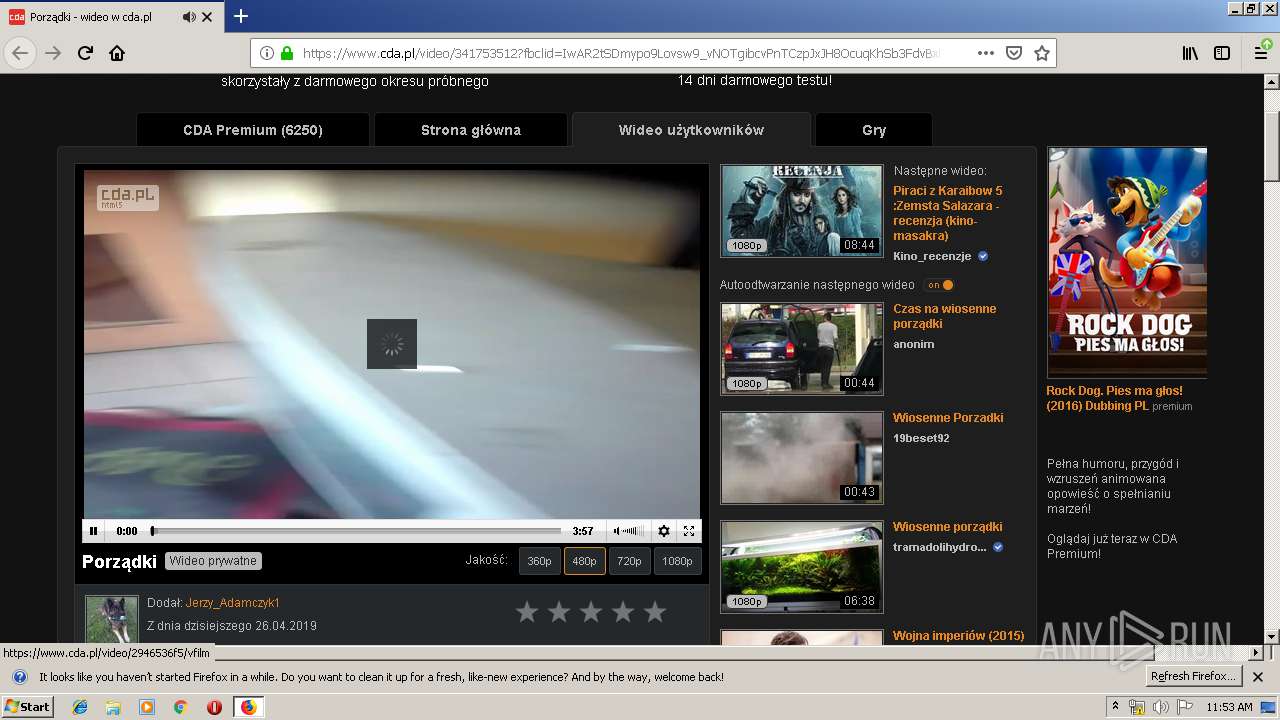Open the Gry tab
This screenshot has width=1280, height=720.
(874, 130)
